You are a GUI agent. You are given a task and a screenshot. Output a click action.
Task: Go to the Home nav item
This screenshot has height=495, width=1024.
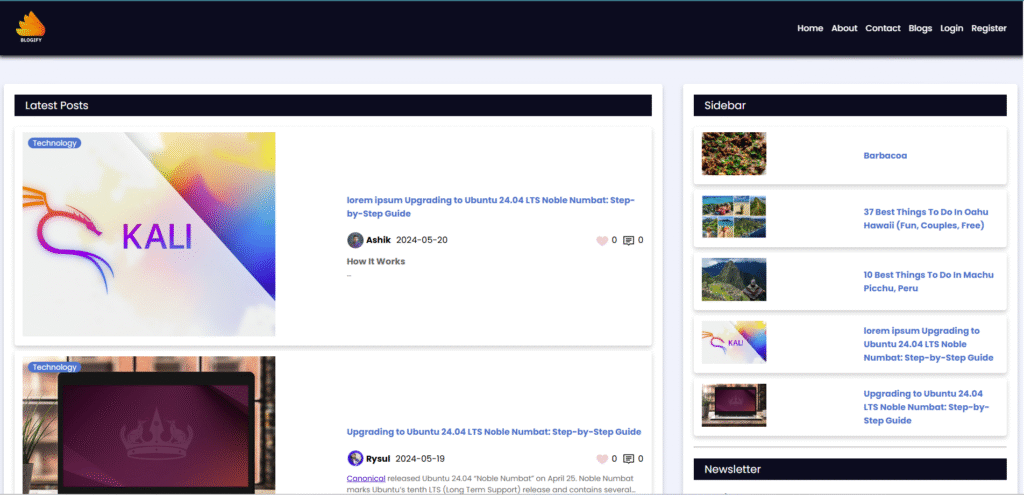coord(810,28)
